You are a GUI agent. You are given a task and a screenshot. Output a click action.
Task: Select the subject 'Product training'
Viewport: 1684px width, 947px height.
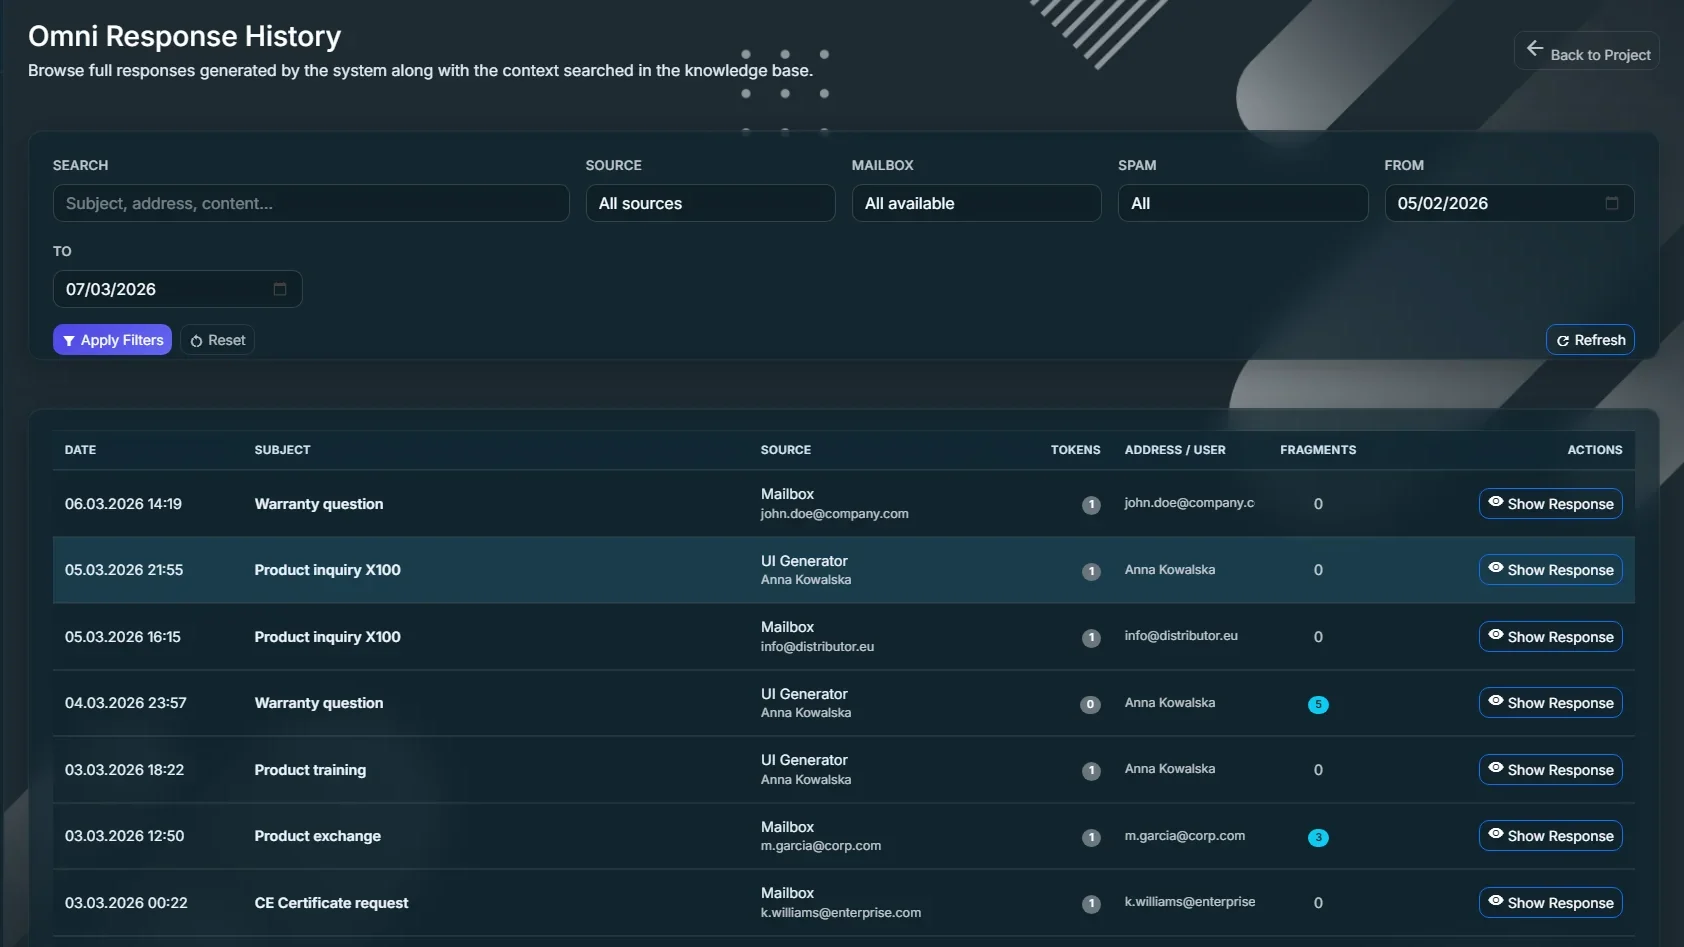click(310, 770)
